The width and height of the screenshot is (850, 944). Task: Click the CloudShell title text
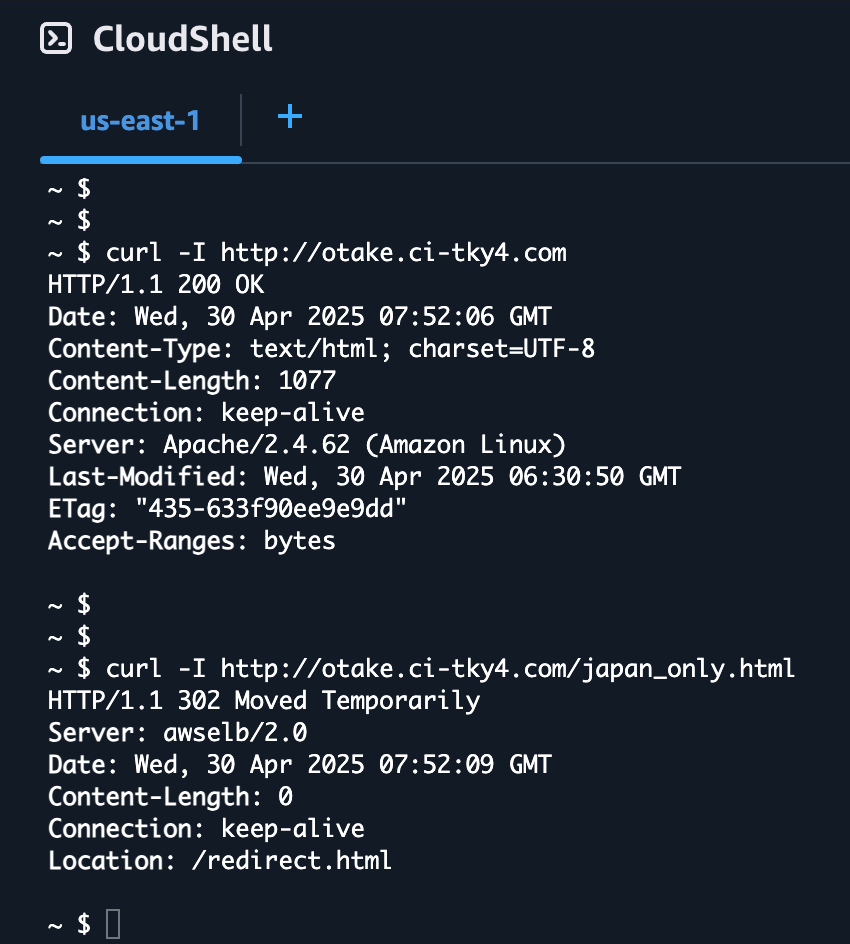pyautogui.click(x=182, y=39)
